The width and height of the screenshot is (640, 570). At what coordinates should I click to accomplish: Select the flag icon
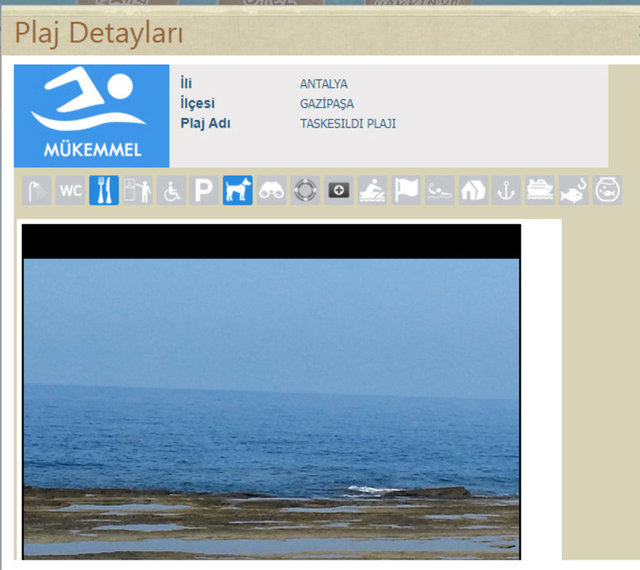pos(406,190)
